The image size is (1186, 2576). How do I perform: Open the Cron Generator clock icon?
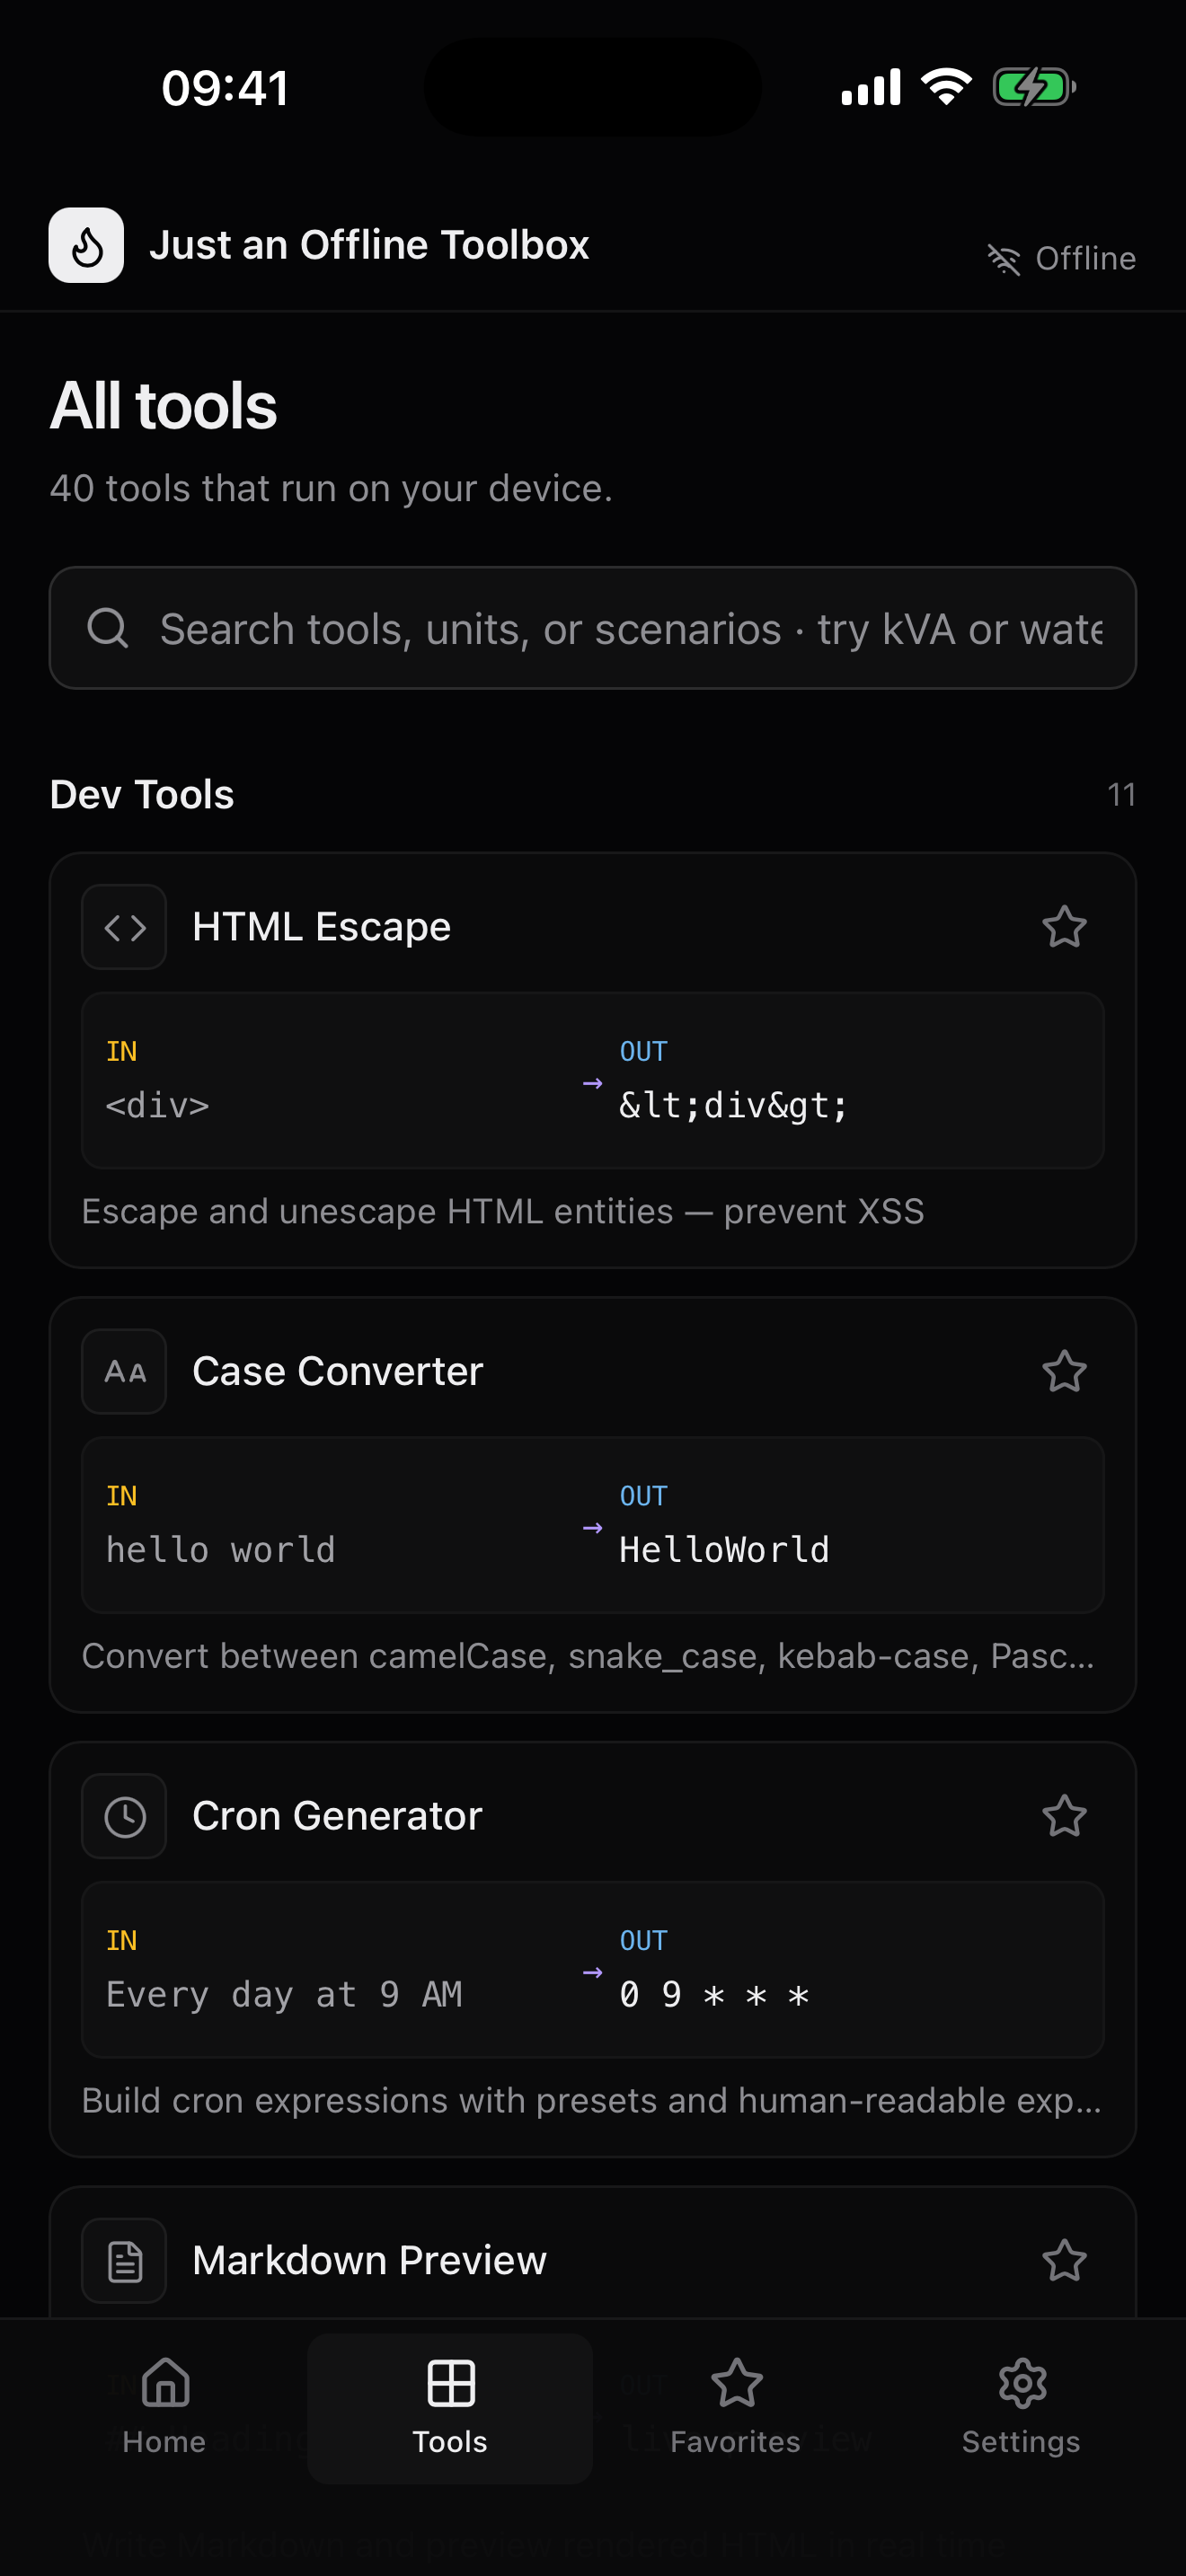click(x=124, y=1816)
